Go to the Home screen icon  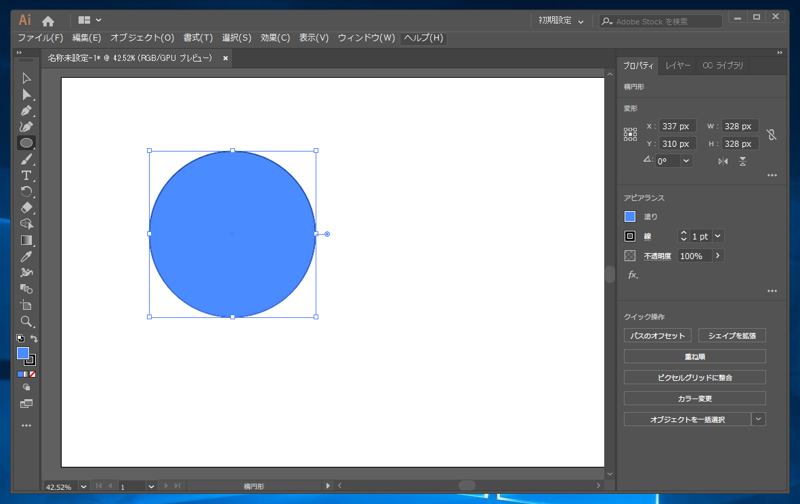pos(48,21)
